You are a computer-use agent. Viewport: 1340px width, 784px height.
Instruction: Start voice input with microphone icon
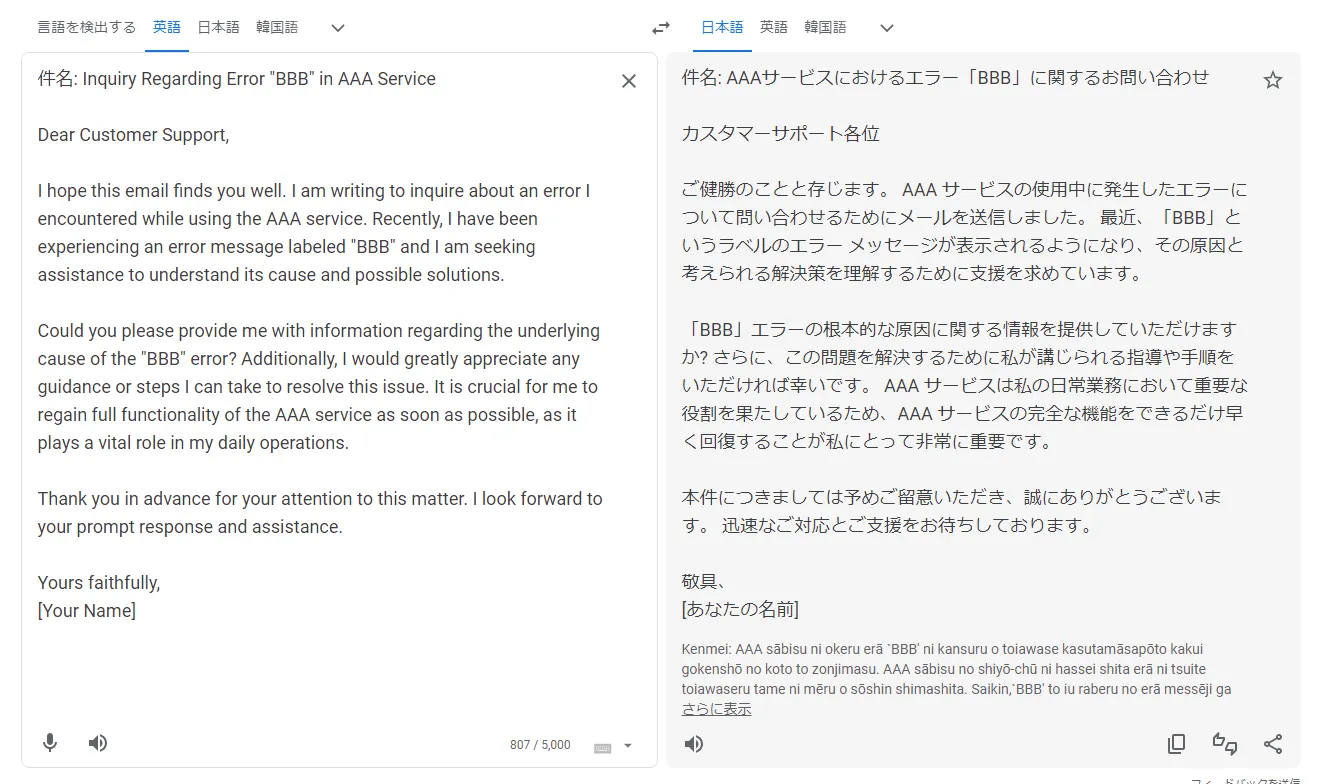coord(50,743)
